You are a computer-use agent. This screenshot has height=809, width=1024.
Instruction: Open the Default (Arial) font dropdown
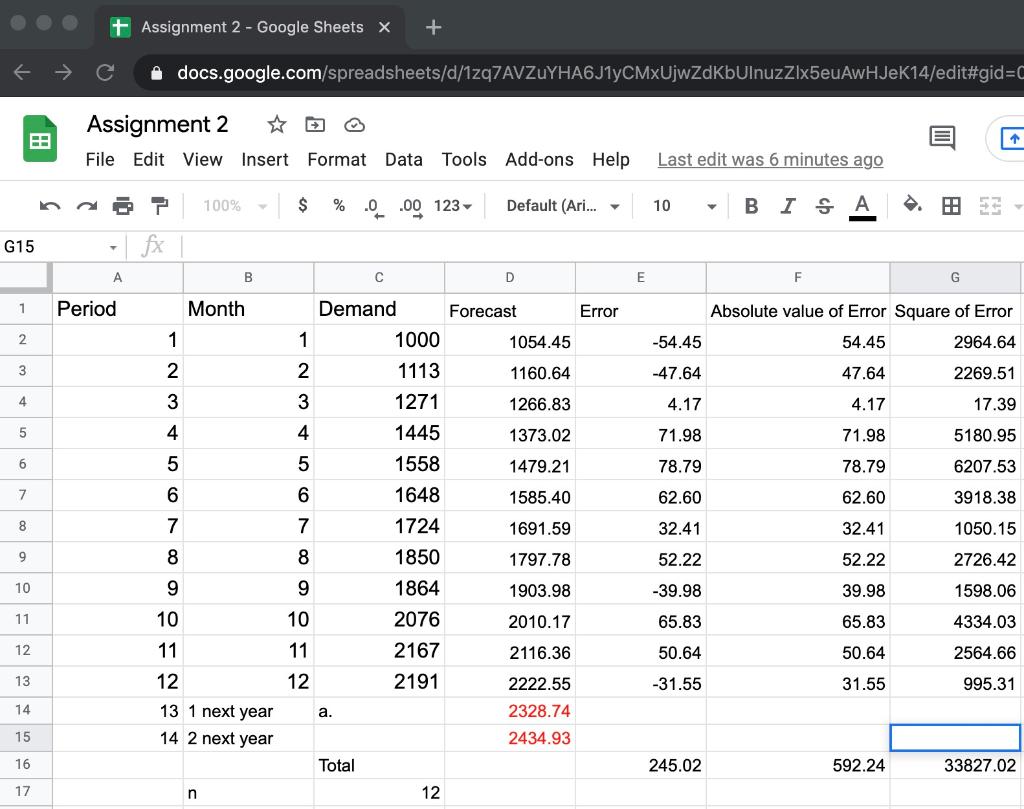click(562, 206)
